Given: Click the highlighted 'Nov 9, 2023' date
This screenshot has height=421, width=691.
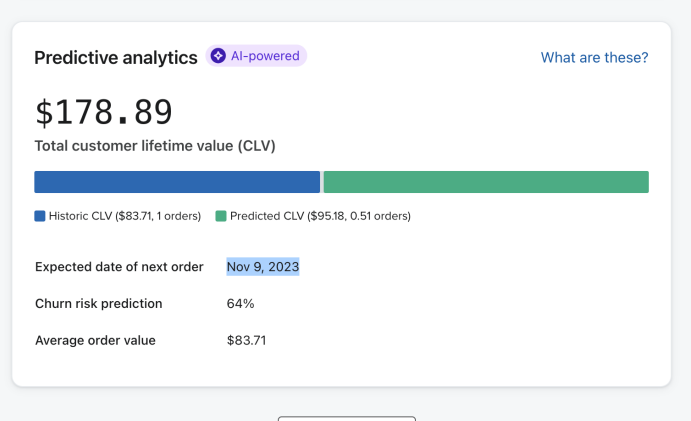Looking at the screenshot, I should tap(263, 267).
